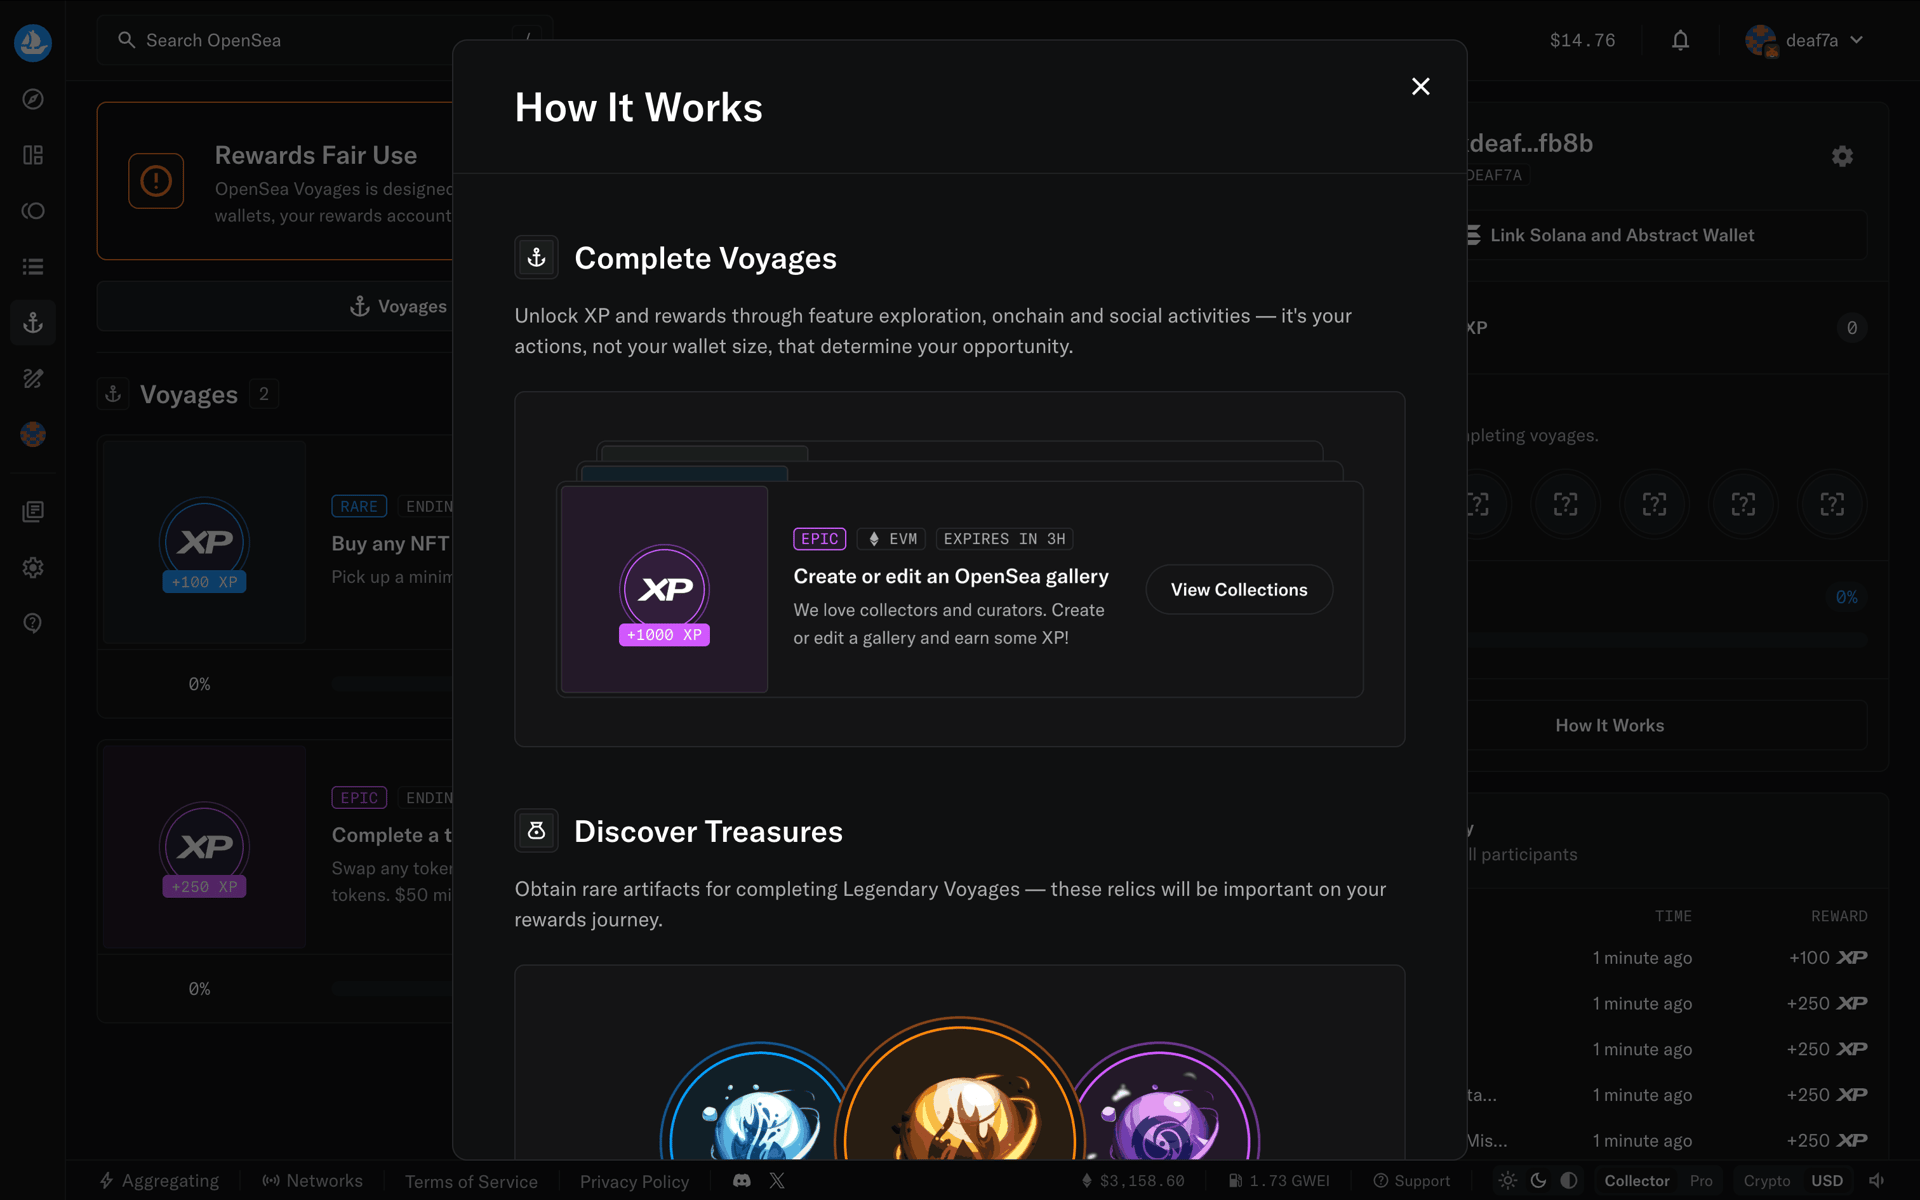Image resolution: width=1920 pixels, height=1200 pixels.
Task: Click the Rewards Fair Use warning icon
Action: pos(156,181)
